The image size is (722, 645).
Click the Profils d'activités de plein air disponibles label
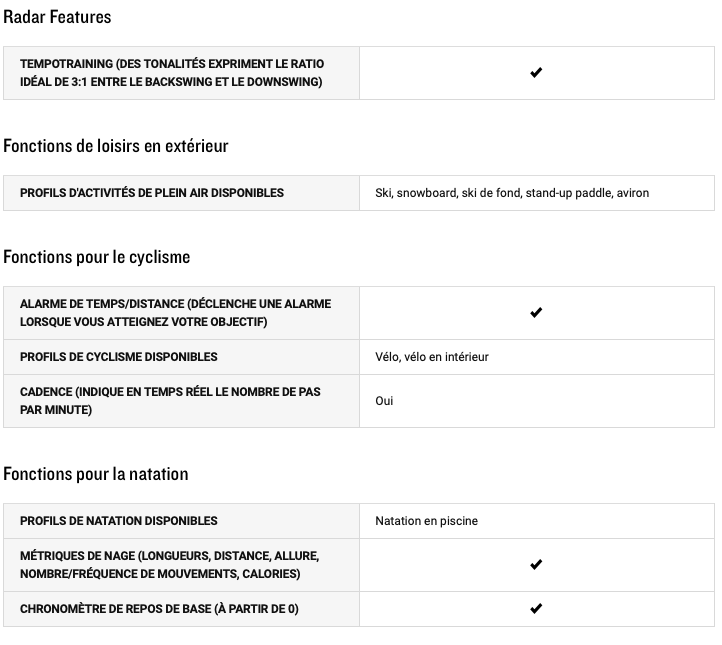point(152,193)
